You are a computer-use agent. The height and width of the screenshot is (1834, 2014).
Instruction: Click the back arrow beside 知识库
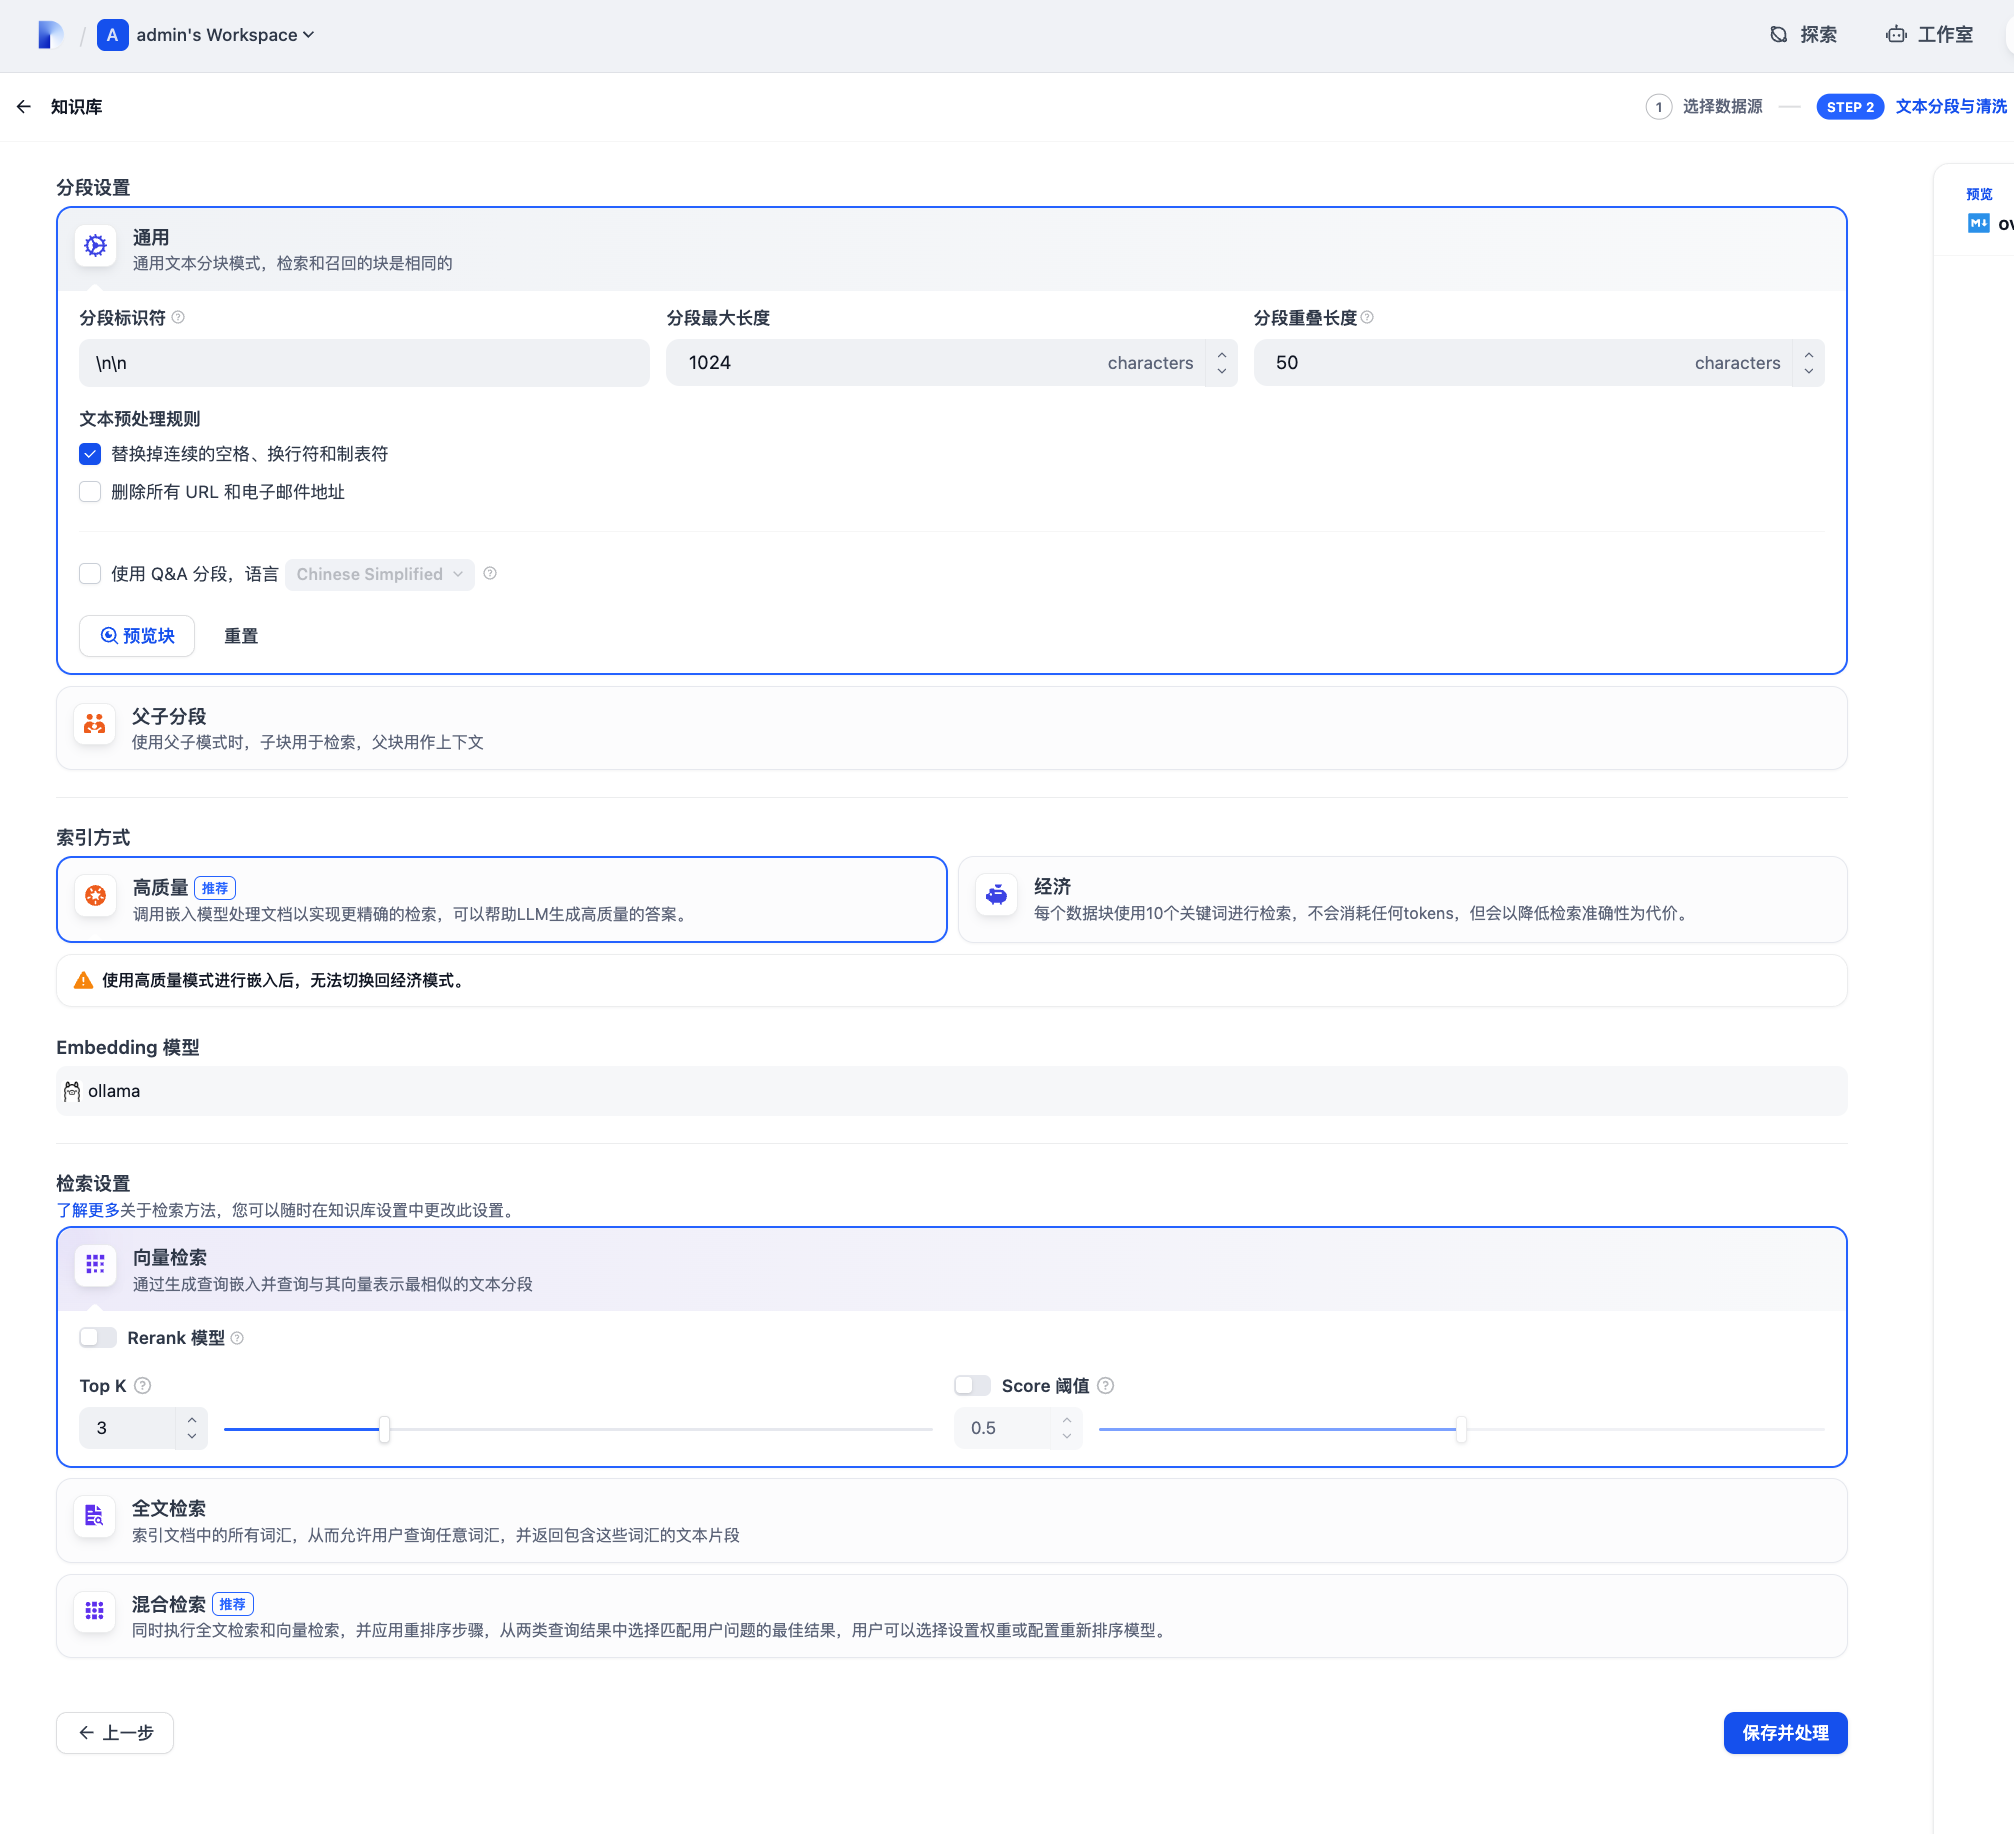click(24, 107)
